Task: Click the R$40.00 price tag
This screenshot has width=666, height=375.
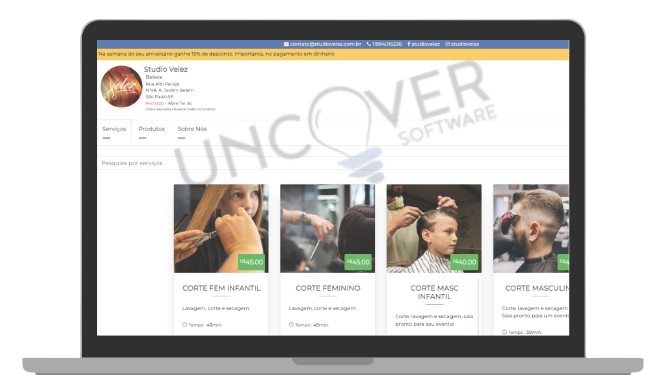Action: [464, 262]
